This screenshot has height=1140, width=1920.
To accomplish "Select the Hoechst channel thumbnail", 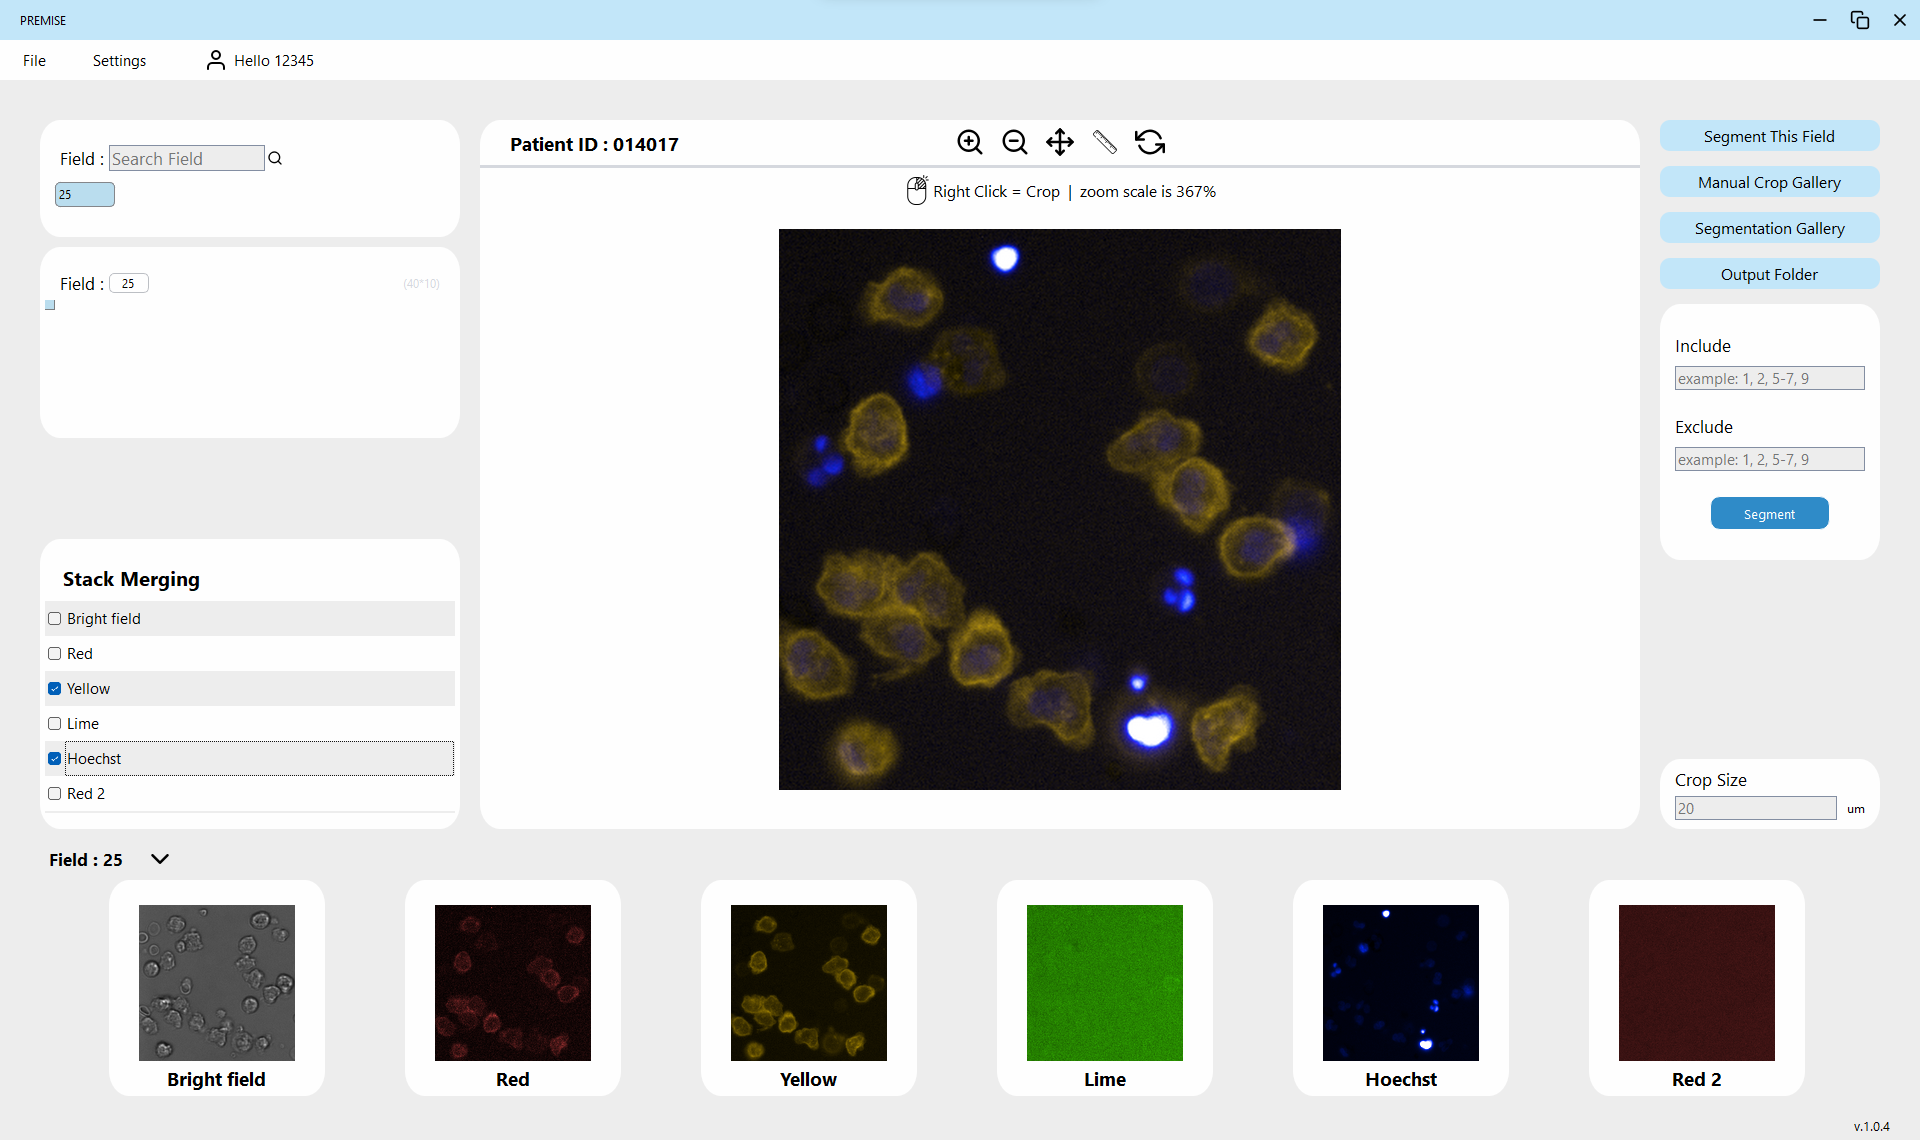I will 1400,982.
